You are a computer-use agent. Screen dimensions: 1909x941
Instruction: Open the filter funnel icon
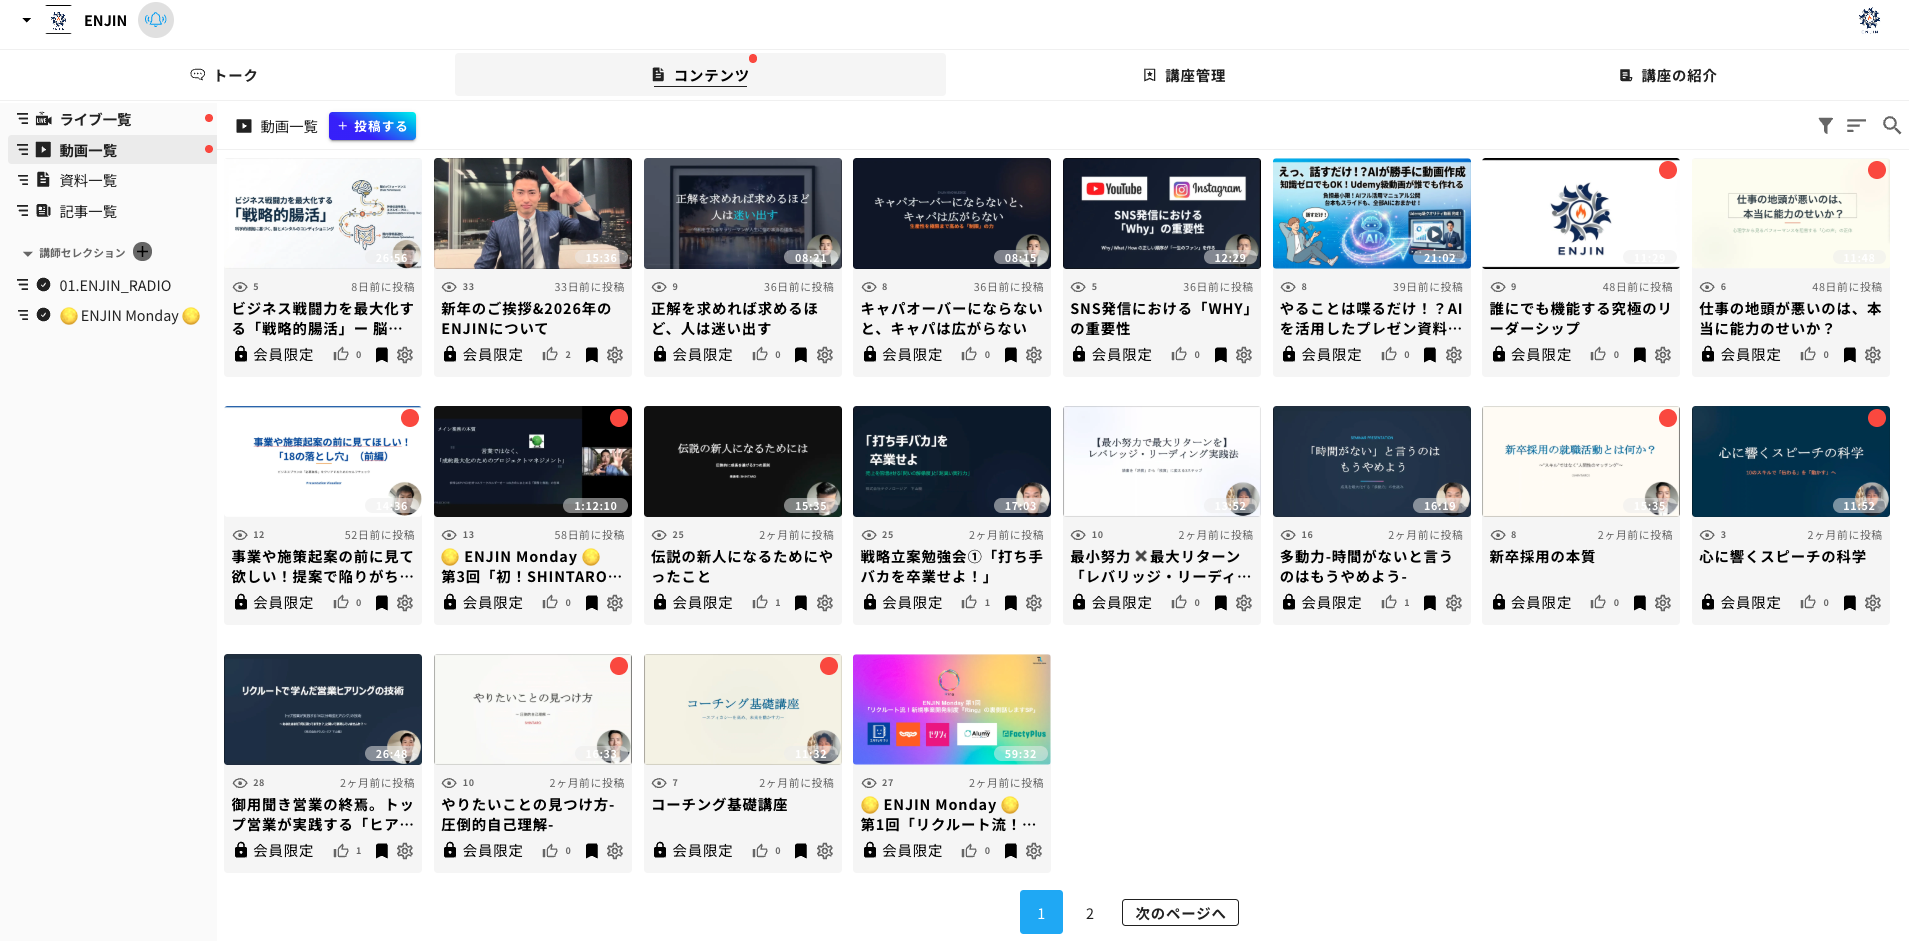pyautogui.click(x=1825, y=125)
